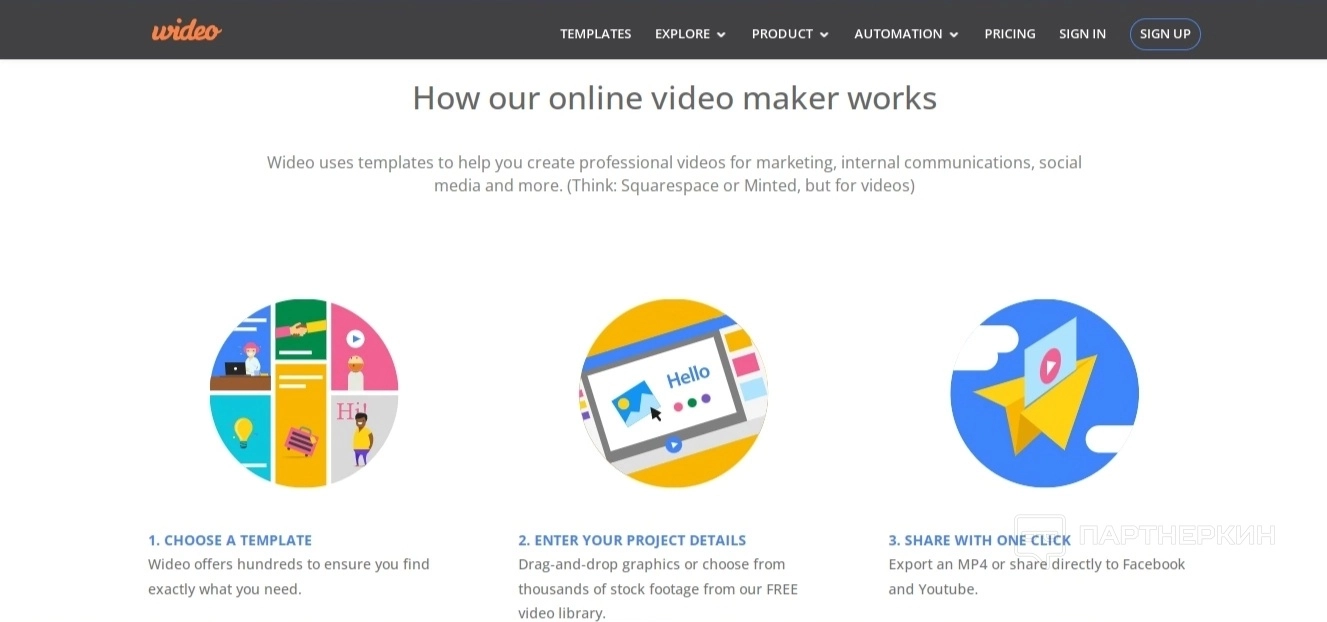The width and height of the screenshot is (1327, 622).
Task: Expand the Product dropdown chevron
Action: coord(824,35)
